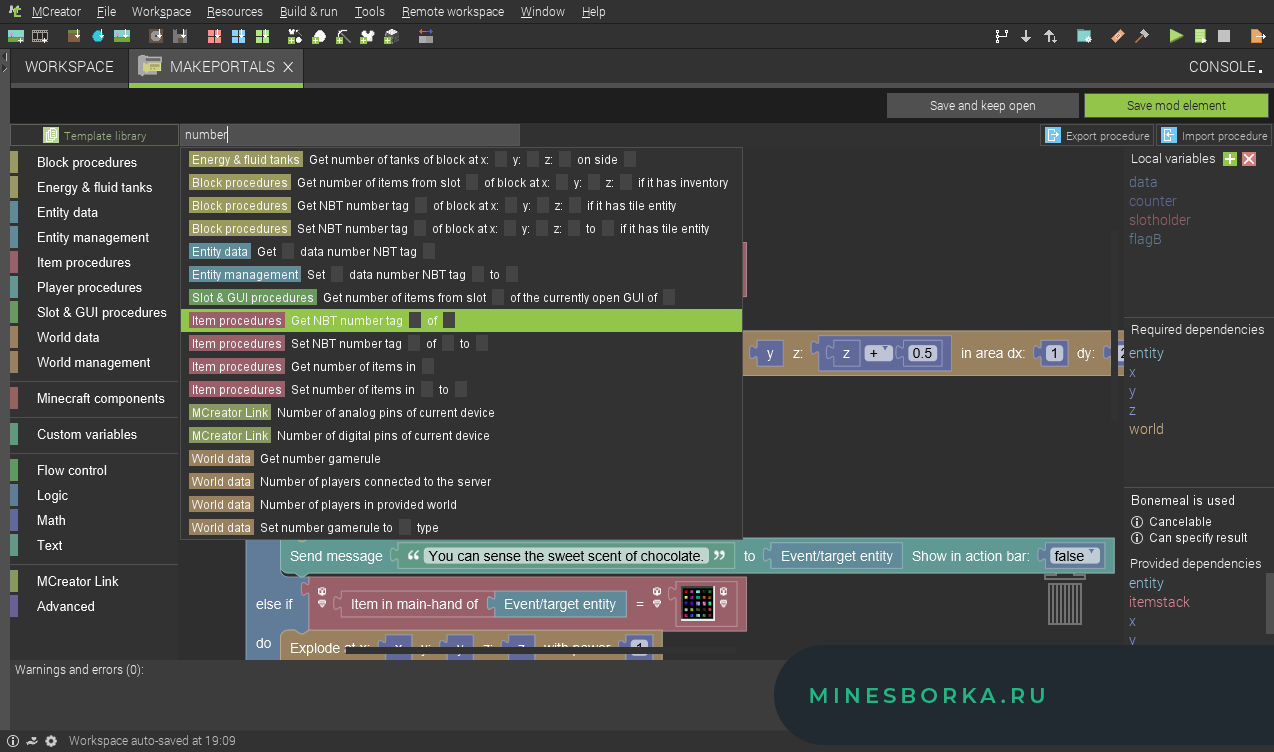The height and width of the screenshot is (752, 1274).
Task: Open the File menu
Action: click(x=106, y=12)
